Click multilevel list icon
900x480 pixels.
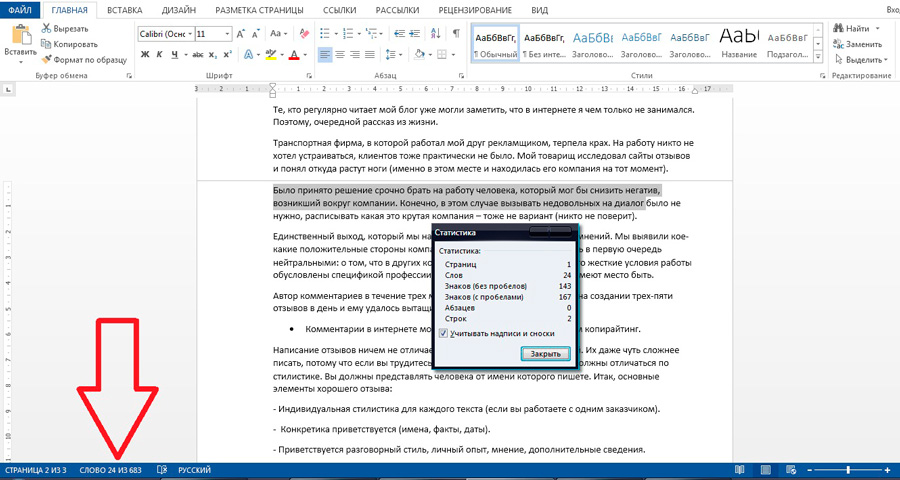point(373,34)
